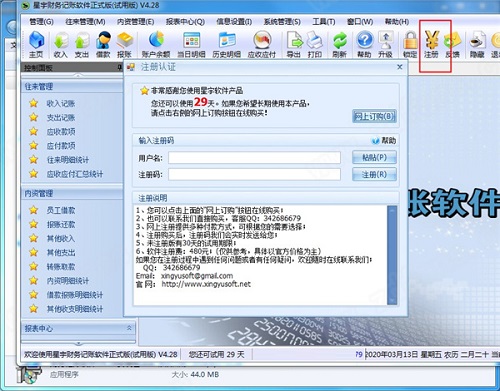The image size is (500, 391).
Task: Select 收入记账 in sidebar
Action: click(x=61, y=104)
